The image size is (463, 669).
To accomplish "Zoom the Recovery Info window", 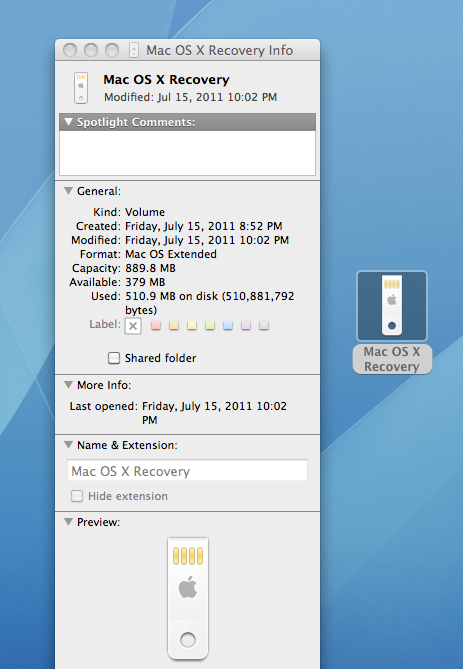I will tap(112, 50).
